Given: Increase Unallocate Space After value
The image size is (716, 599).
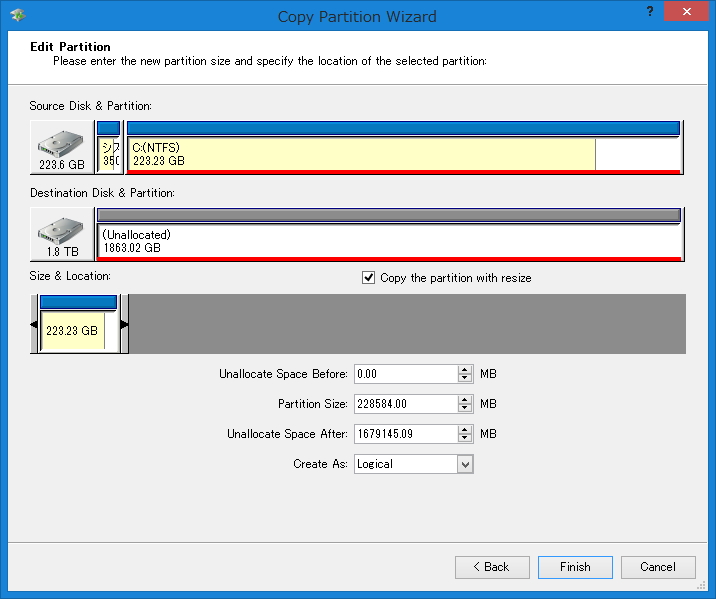Looking at the screenshot, I should click(465, 430).
